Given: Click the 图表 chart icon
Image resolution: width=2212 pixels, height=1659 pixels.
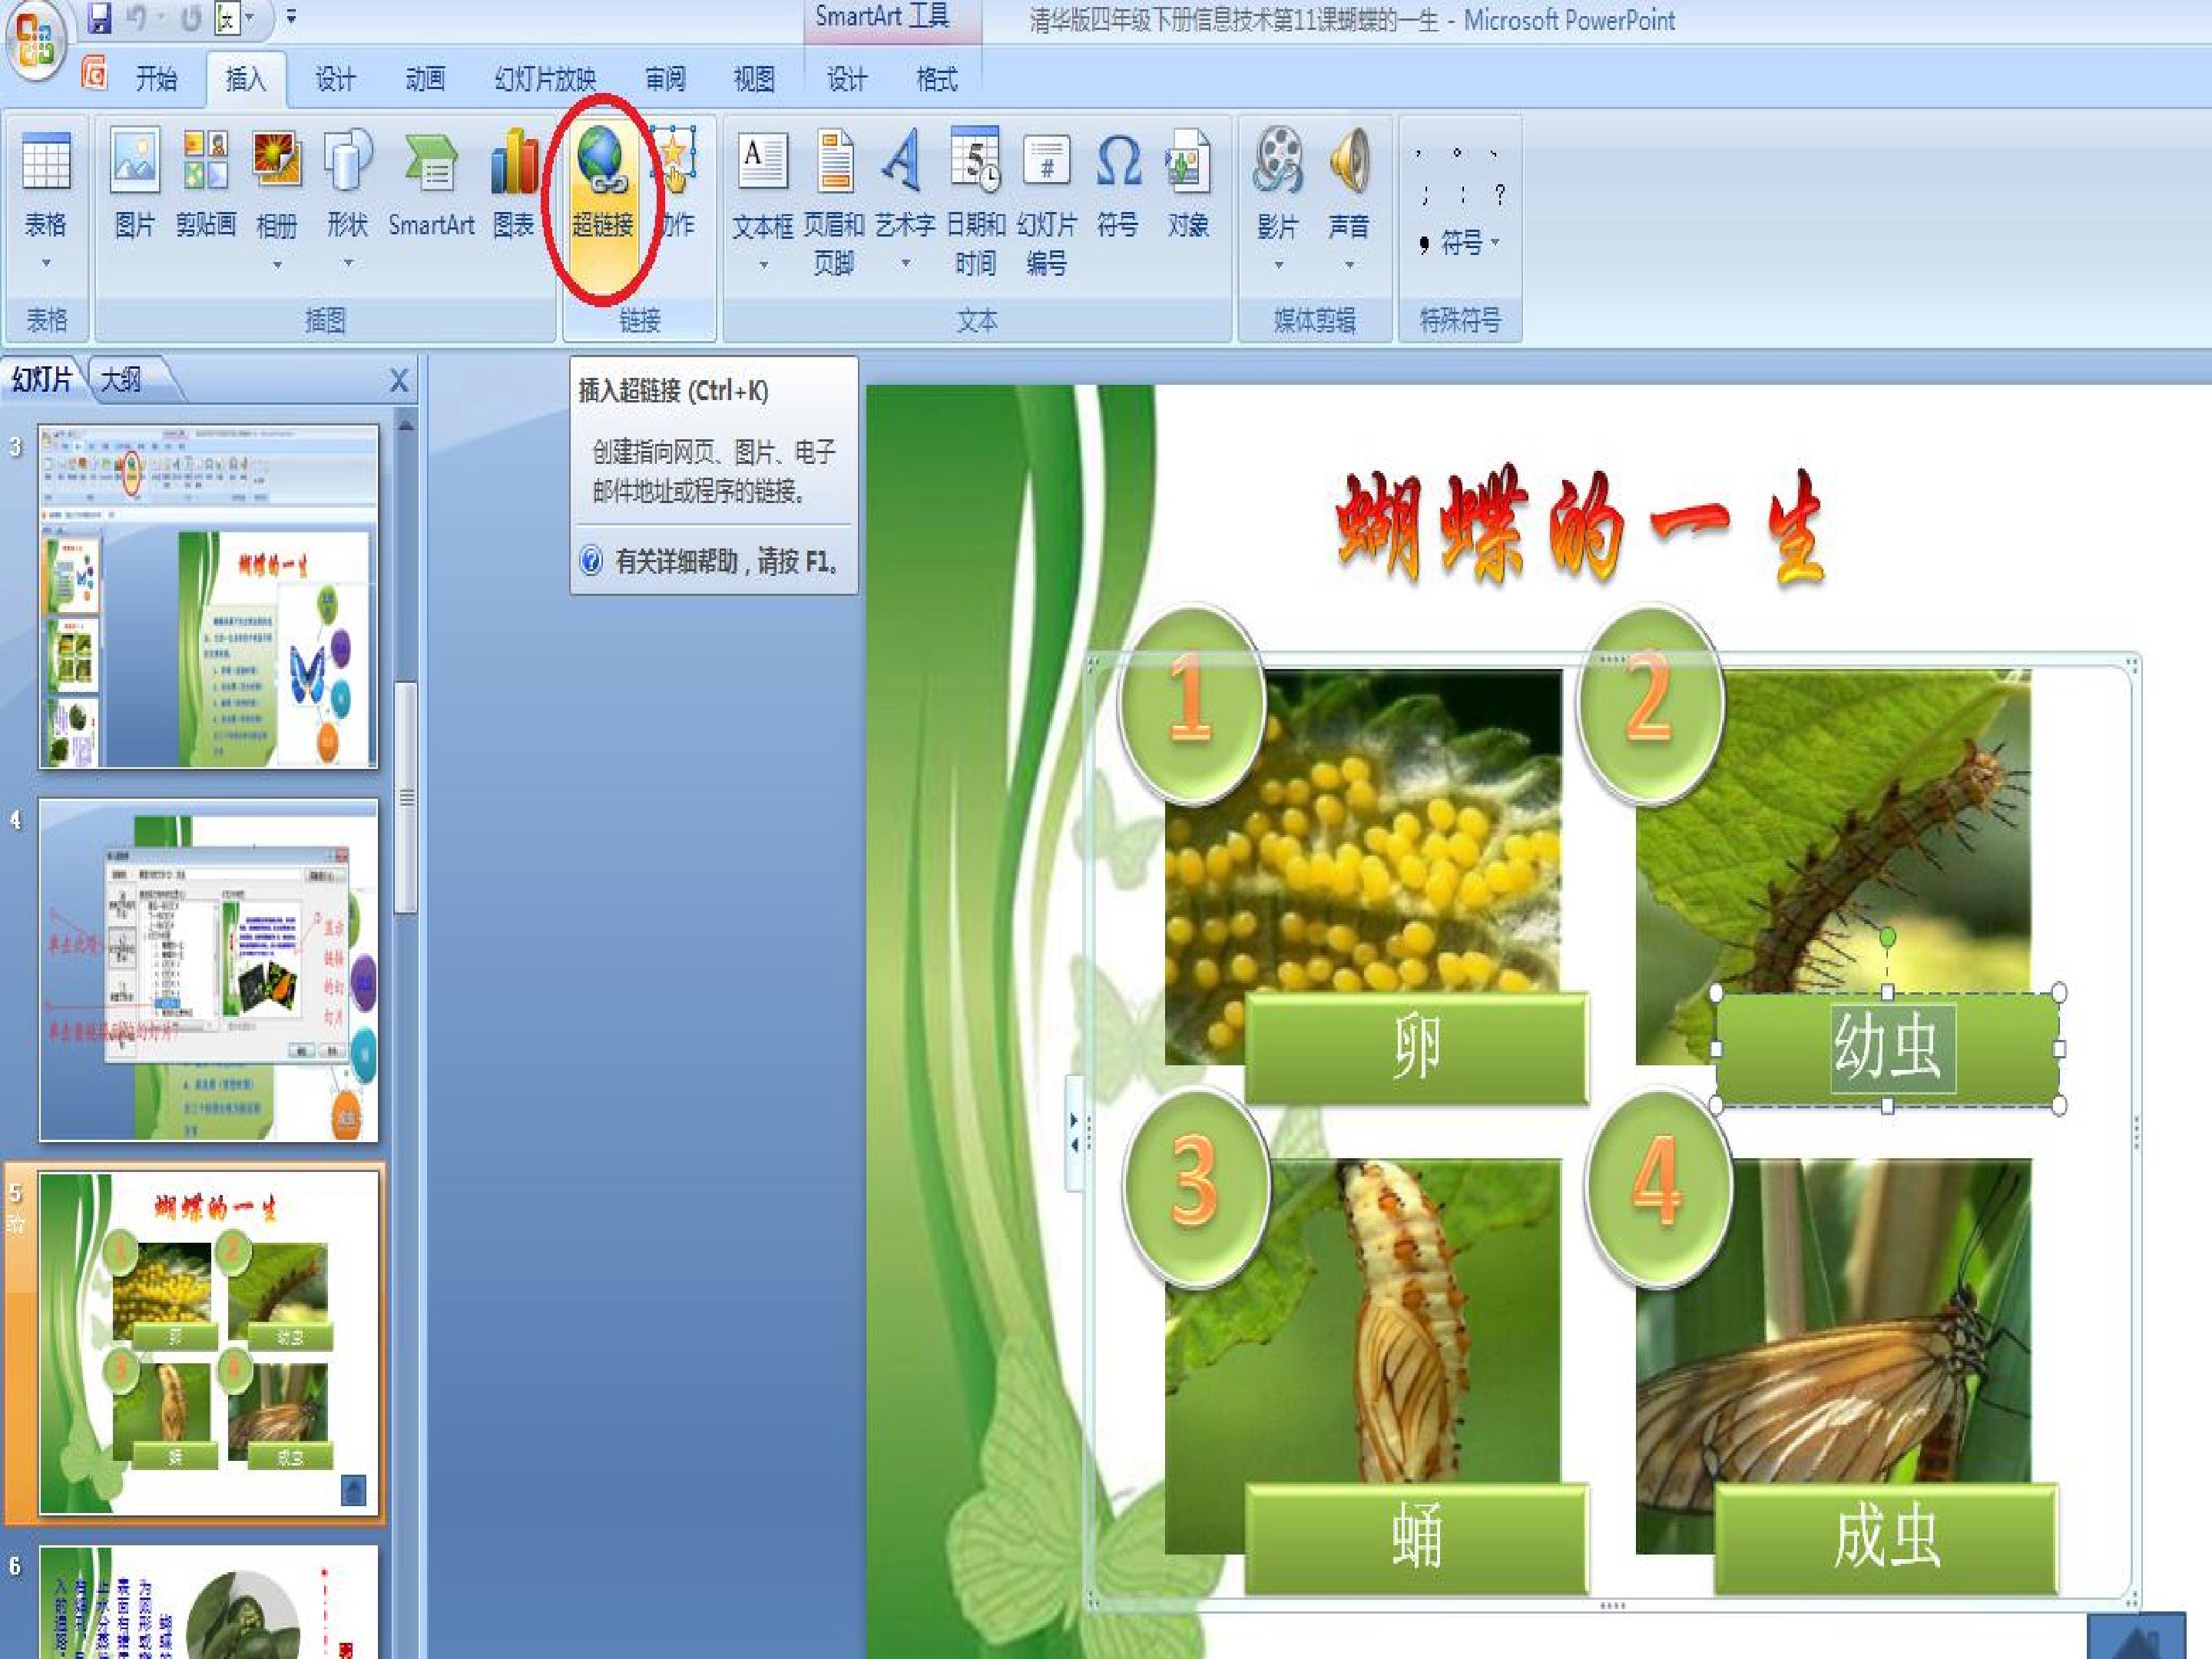Looking at the screenshot, I should click(514, 160).
